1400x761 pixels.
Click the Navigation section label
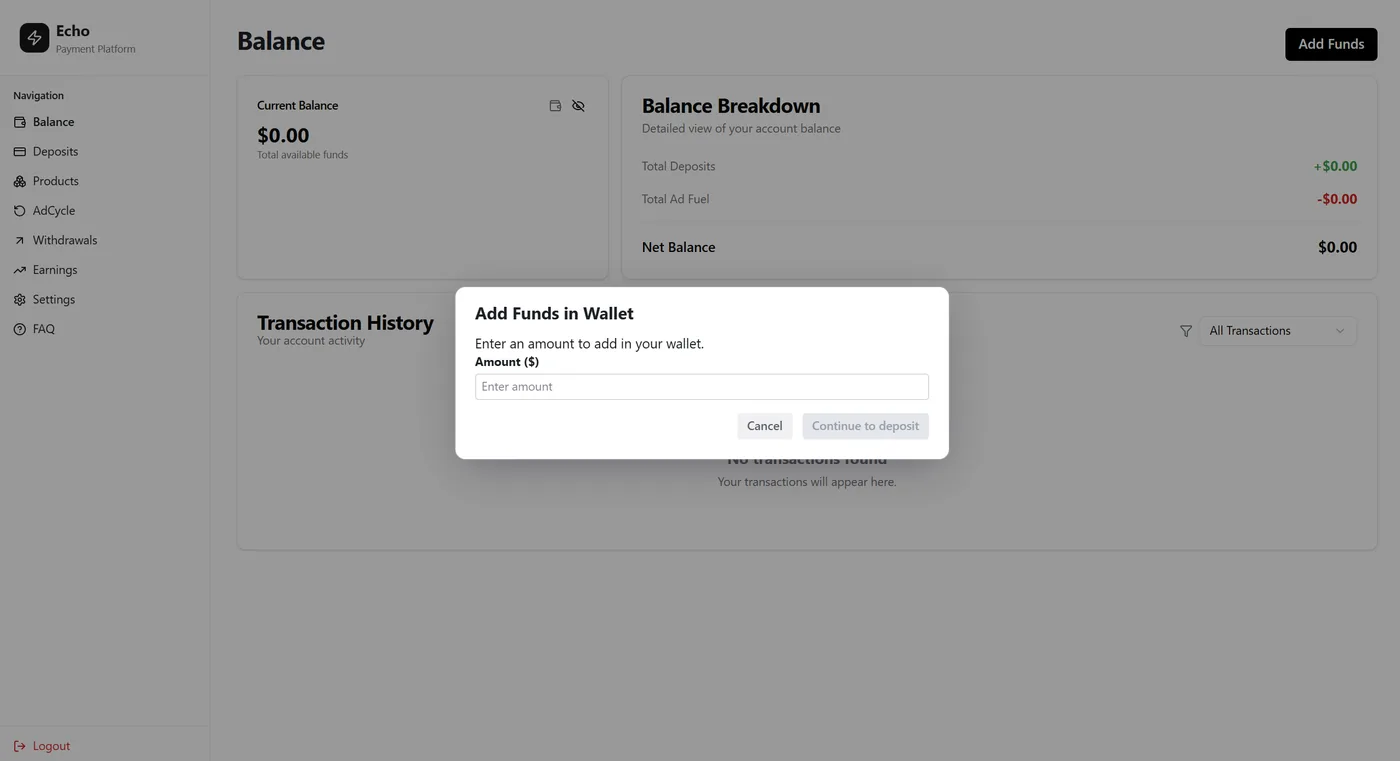tap(38, 96)
